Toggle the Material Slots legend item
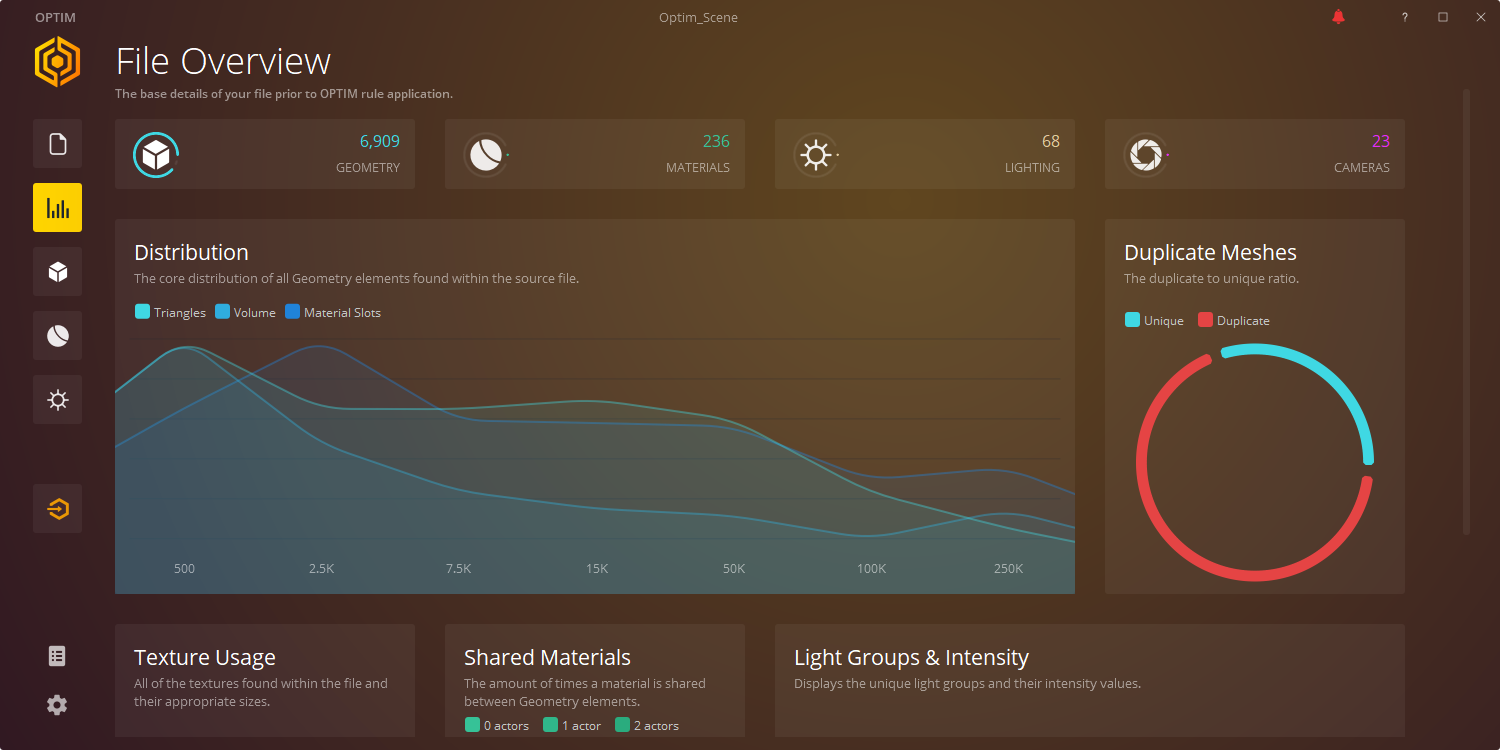The height and width of the screenshot is (750, 1500). (333, 313)
